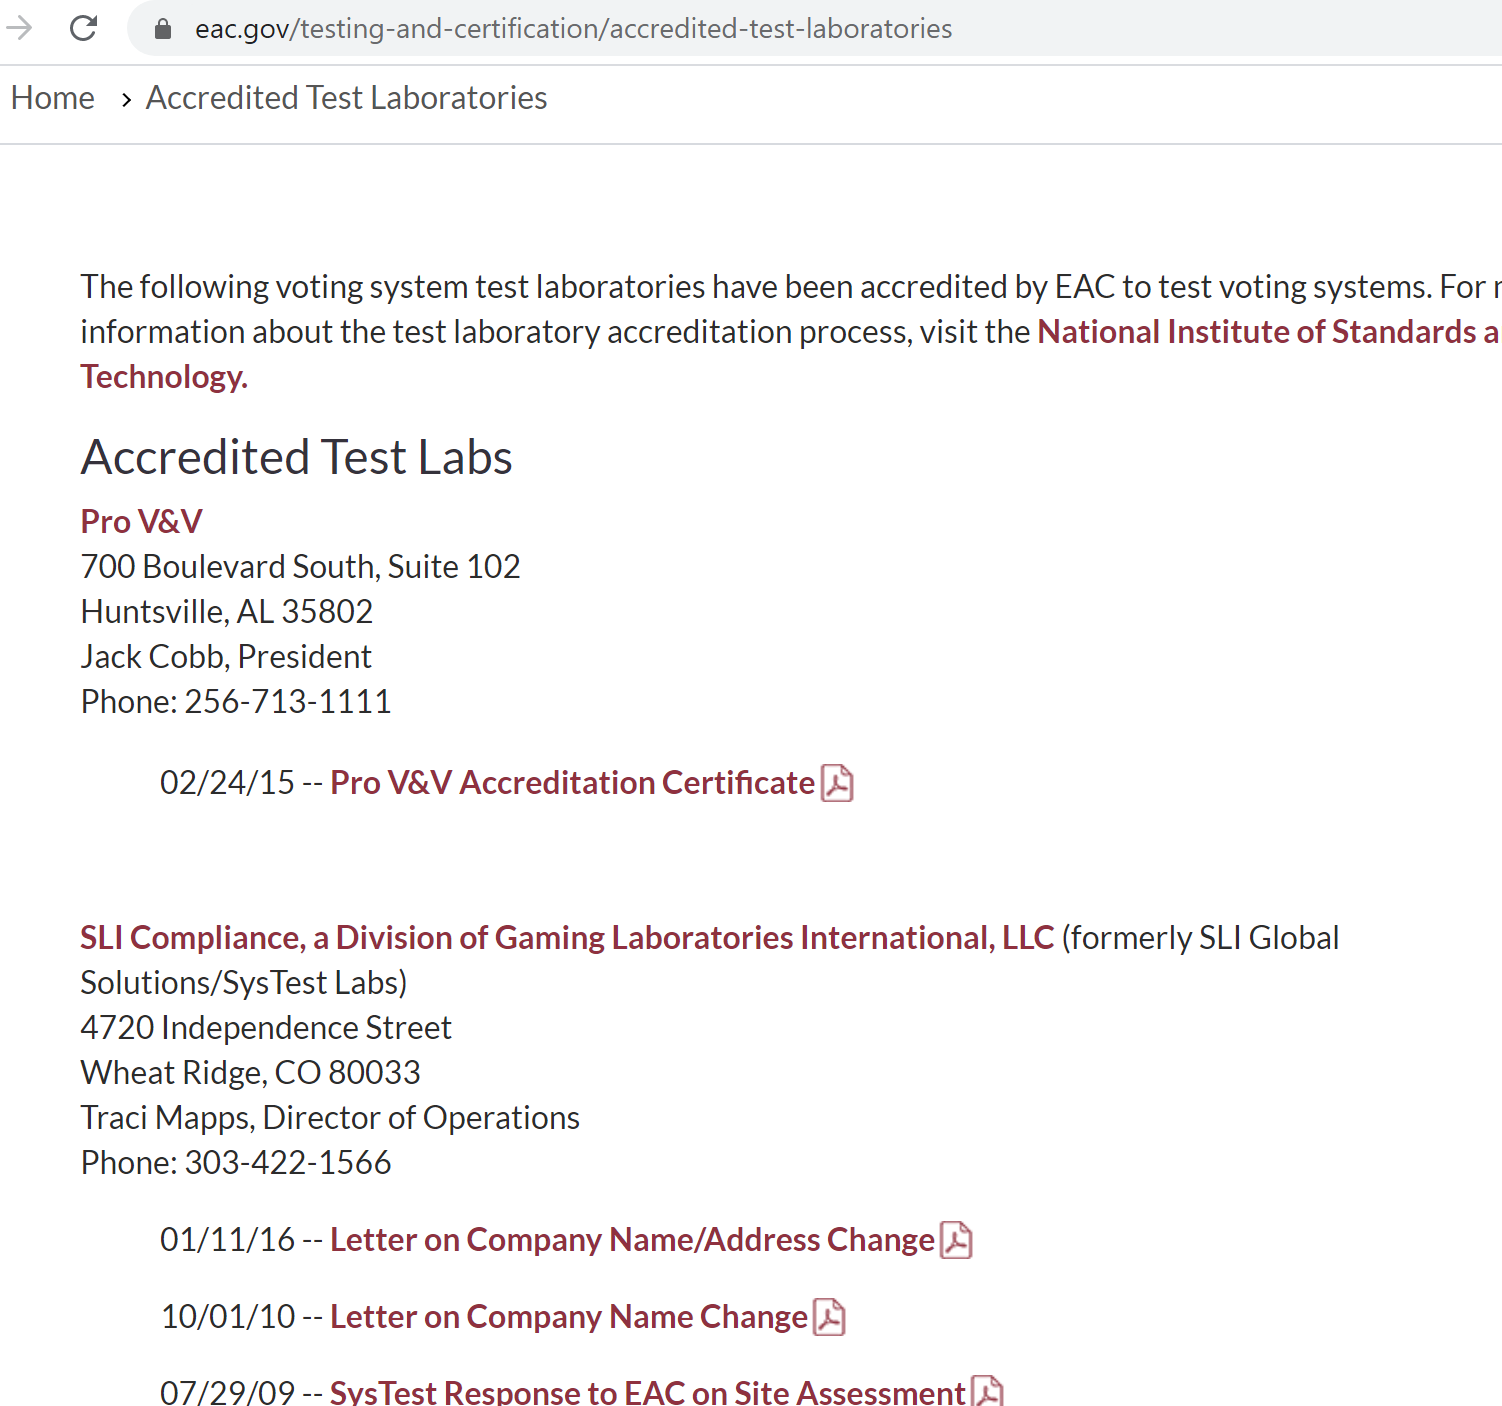Open the Pro V&V lab link
Image resolution: width=1502 pixels, height=1406 pixels.
click(x=142, y=522)
